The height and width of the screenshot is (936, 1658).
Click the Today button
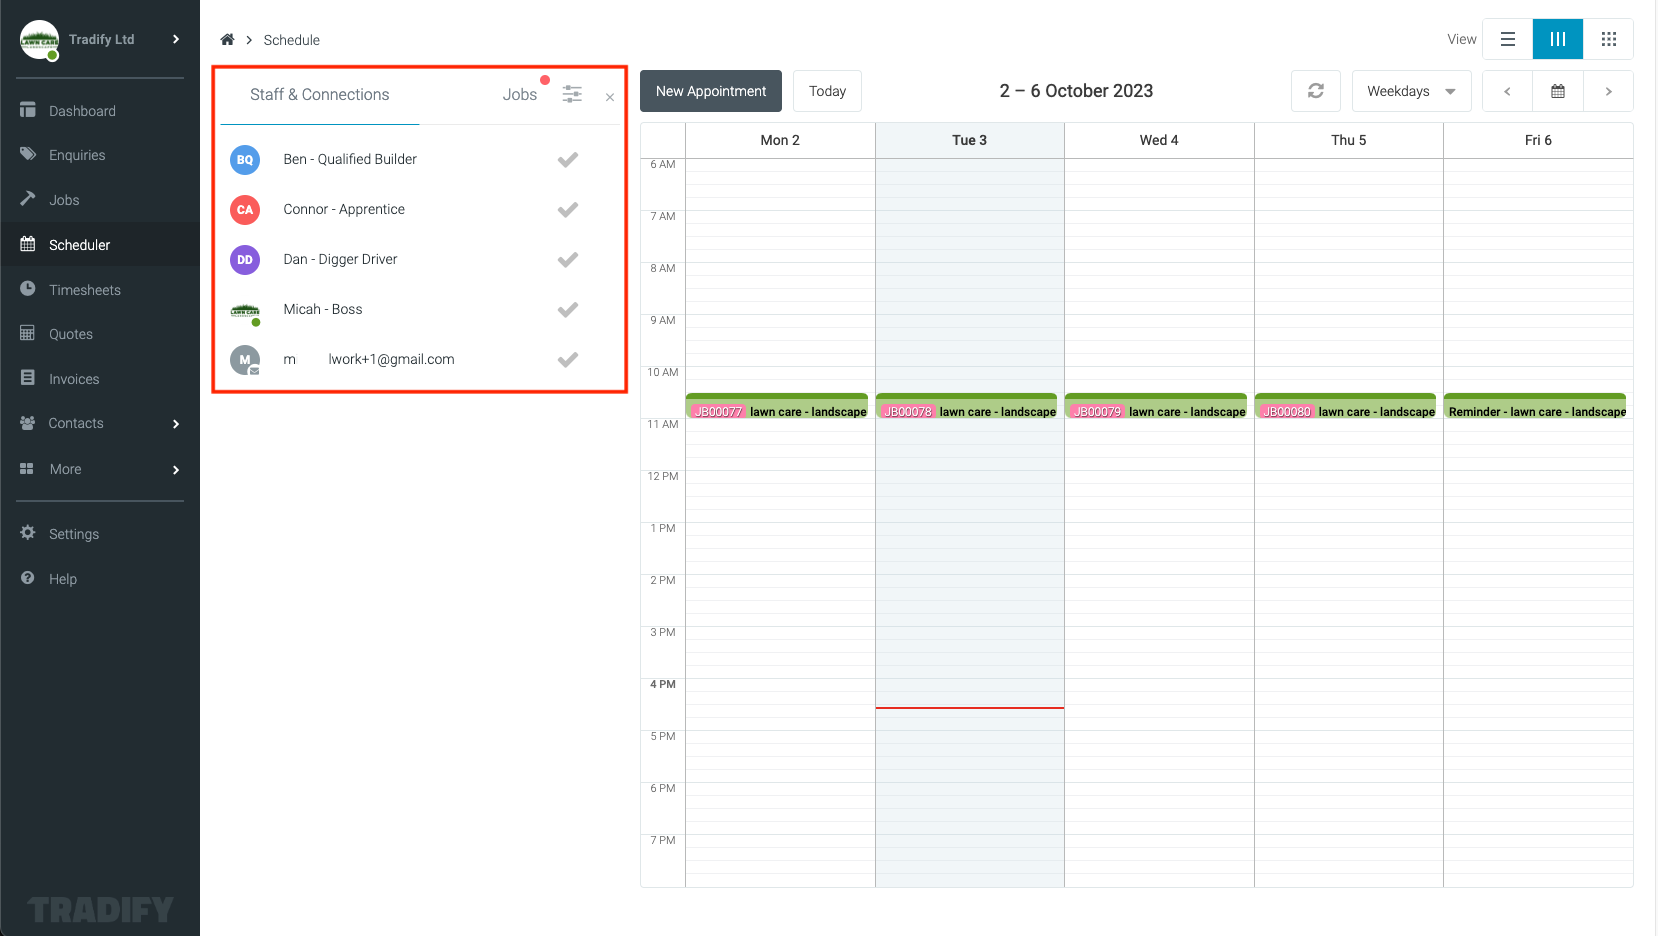(827, 91)
